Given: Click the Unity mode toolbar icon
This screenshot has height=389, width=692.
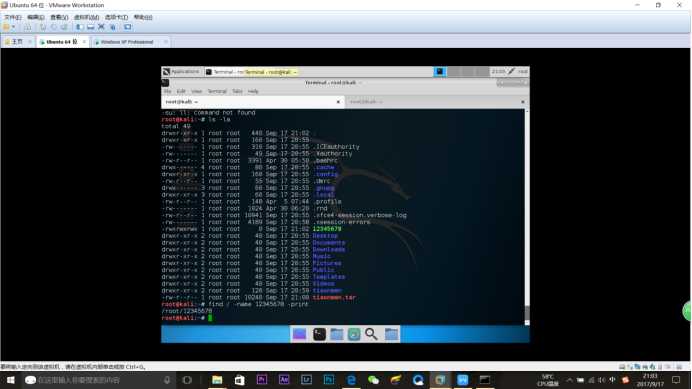Looking at the screenshot, I should [113, 27].
